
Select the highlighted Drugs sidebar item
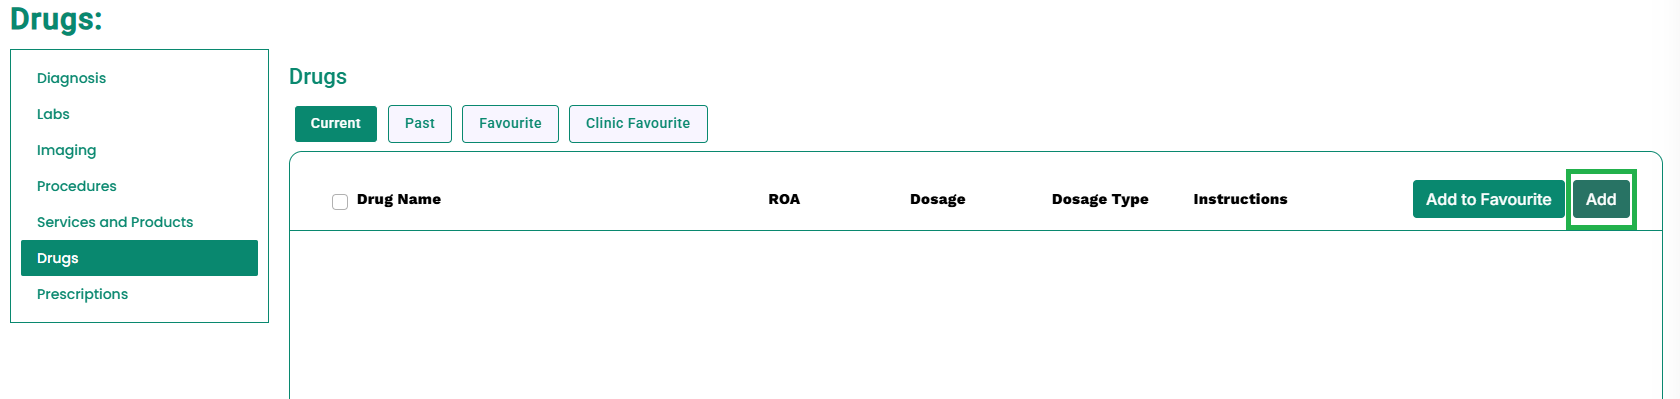click(139, 258)
